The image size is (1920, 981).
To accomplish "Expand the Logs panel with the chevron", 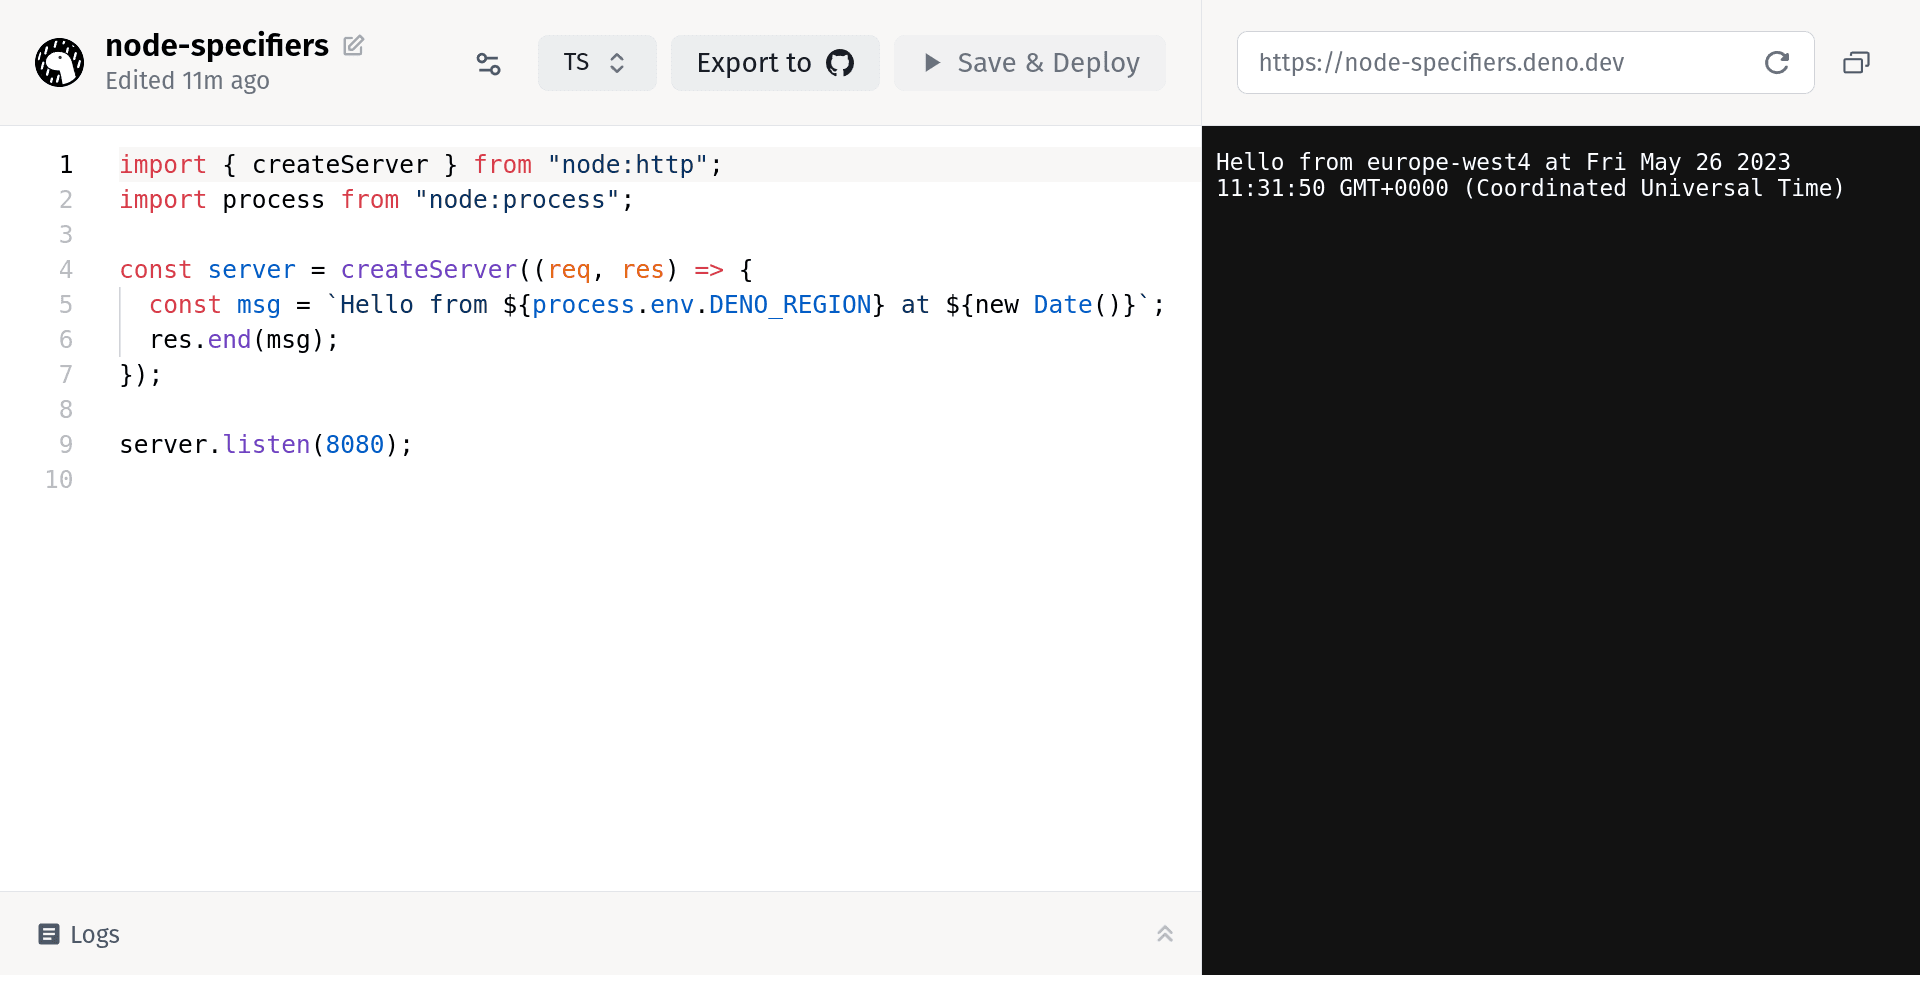I will coord(1164,933).
